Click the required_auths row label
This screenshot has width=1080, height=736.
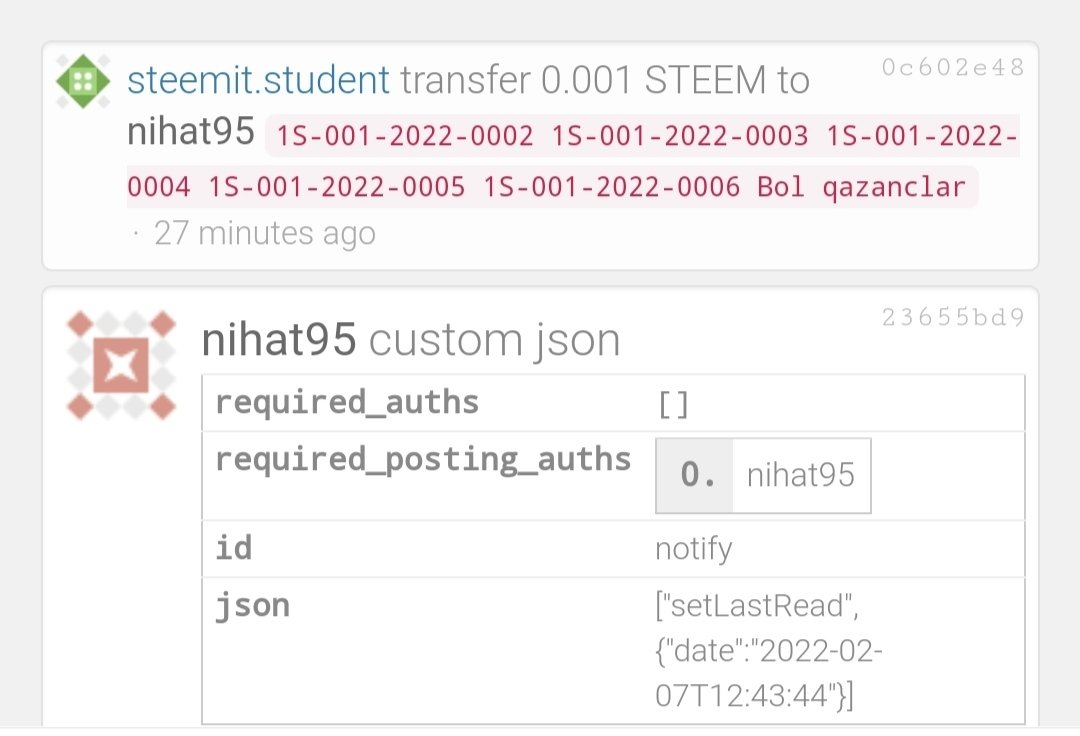pyautogui.click(x=346, y=402)
